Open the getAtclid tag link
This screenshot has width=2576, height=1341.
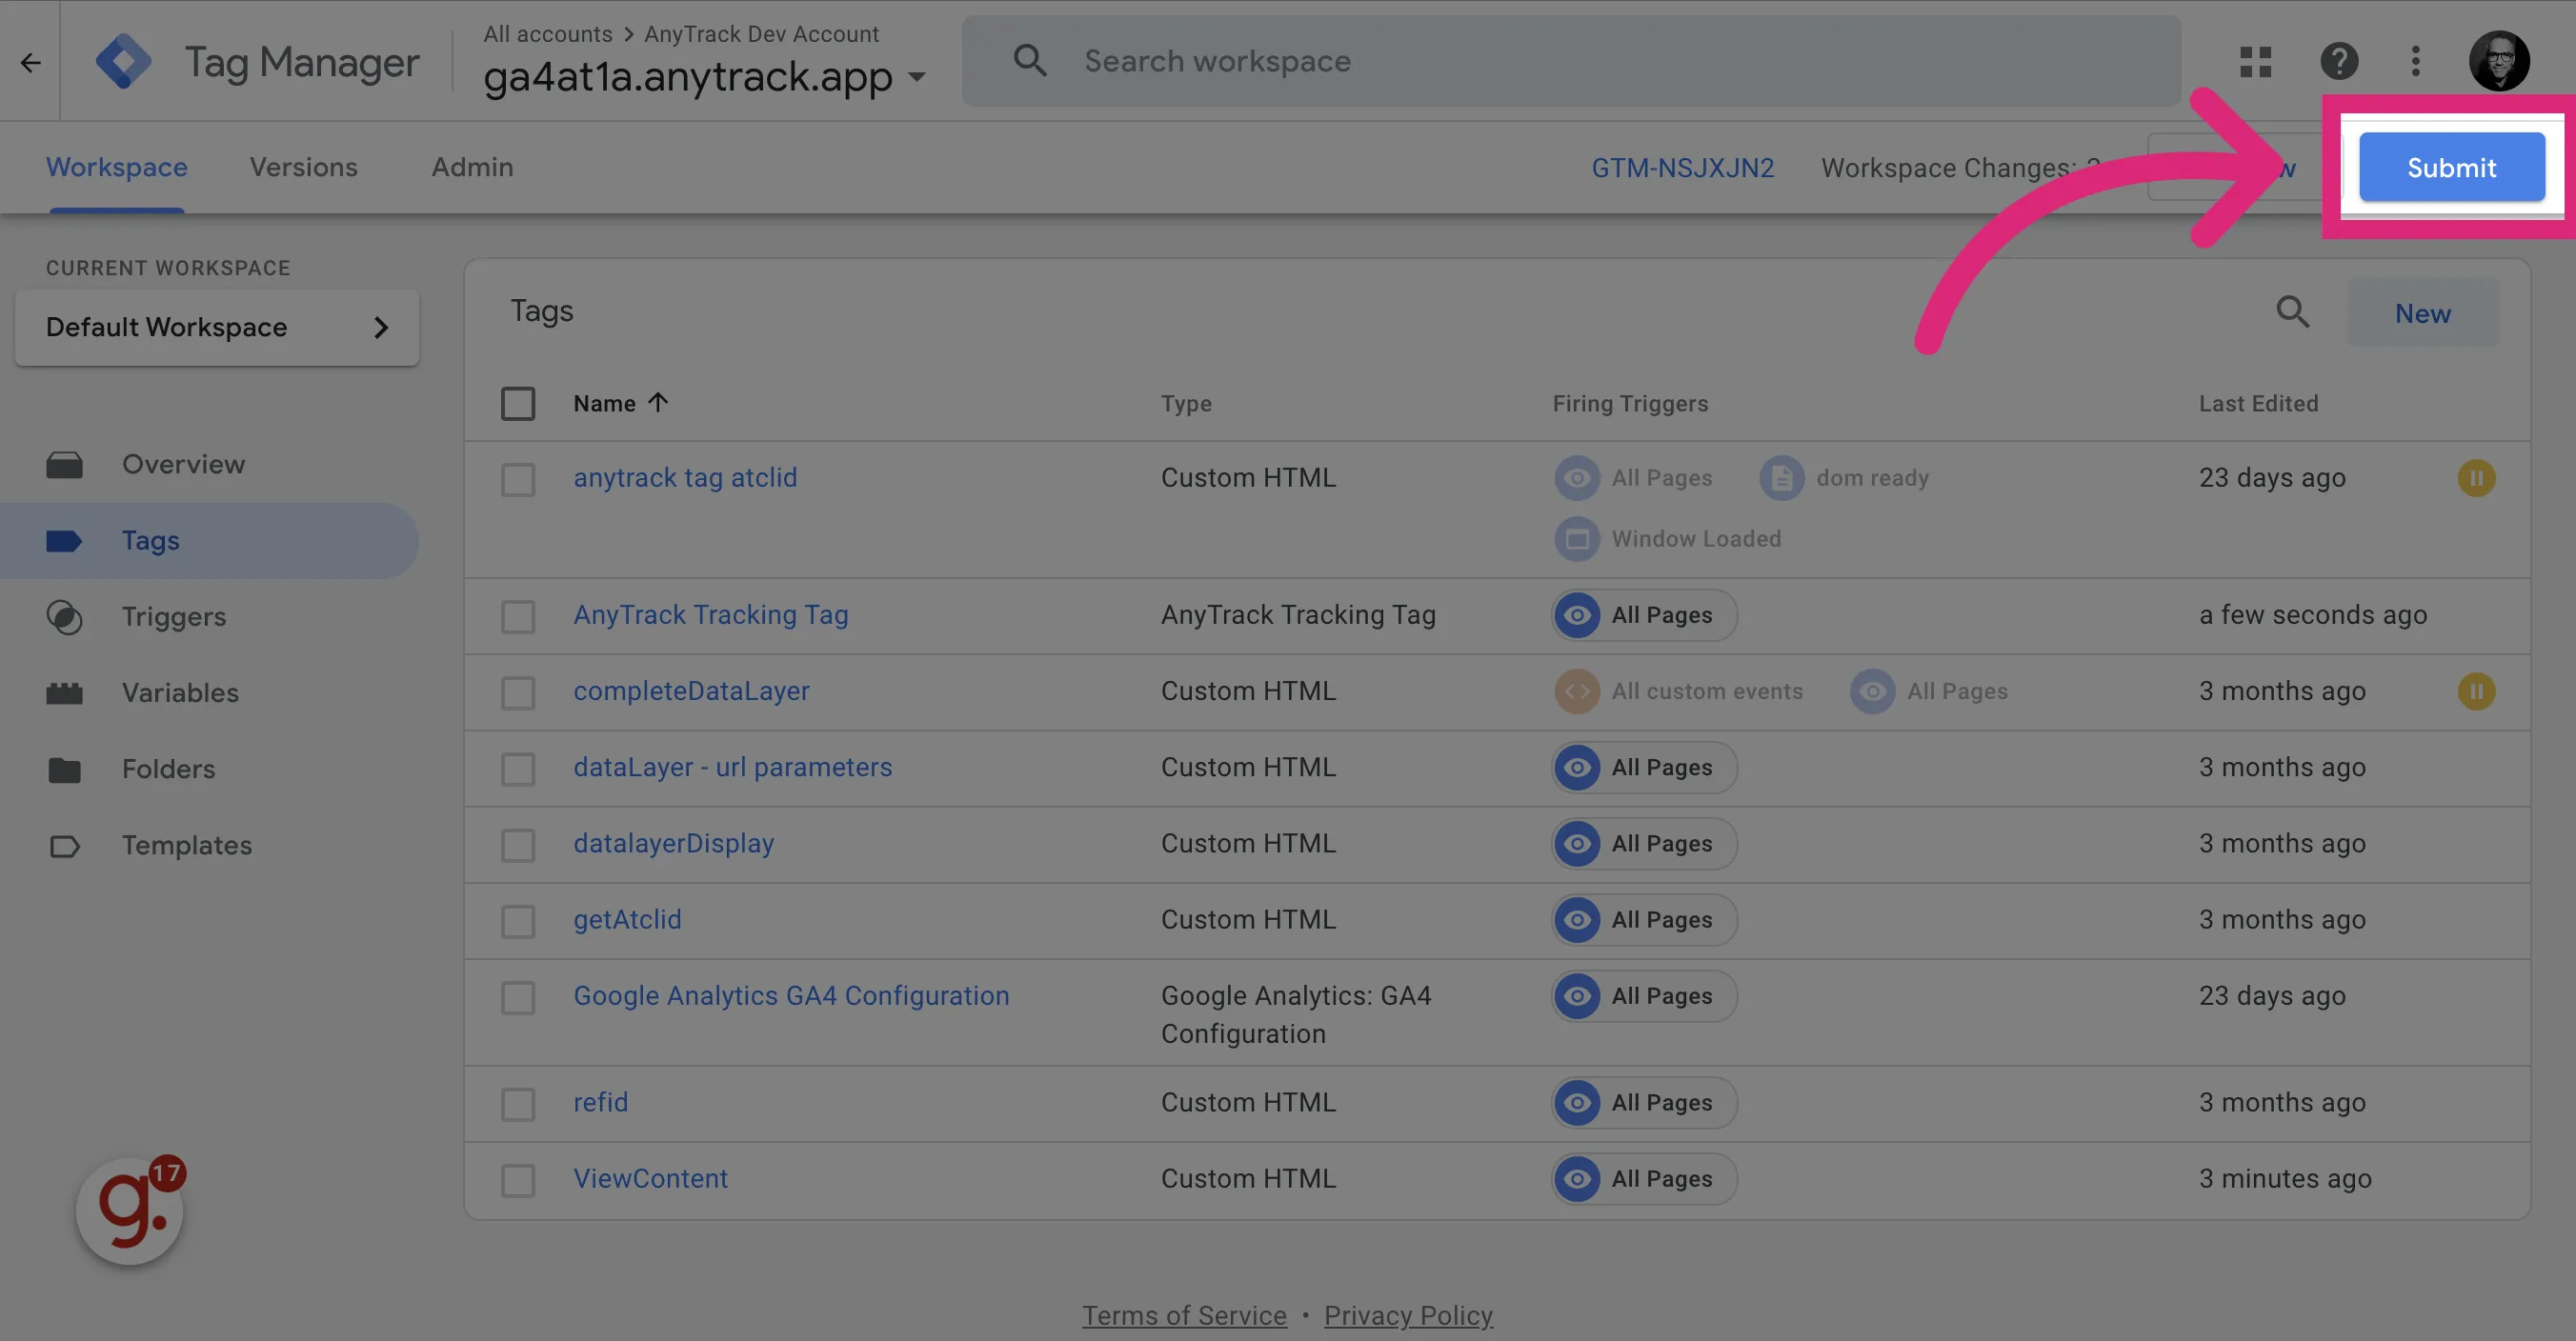coord(627,920)
